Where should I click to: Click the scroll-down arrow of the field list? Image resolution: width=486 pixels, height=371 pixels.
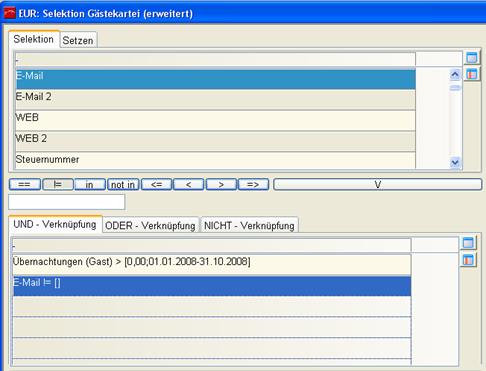point(455,162)
